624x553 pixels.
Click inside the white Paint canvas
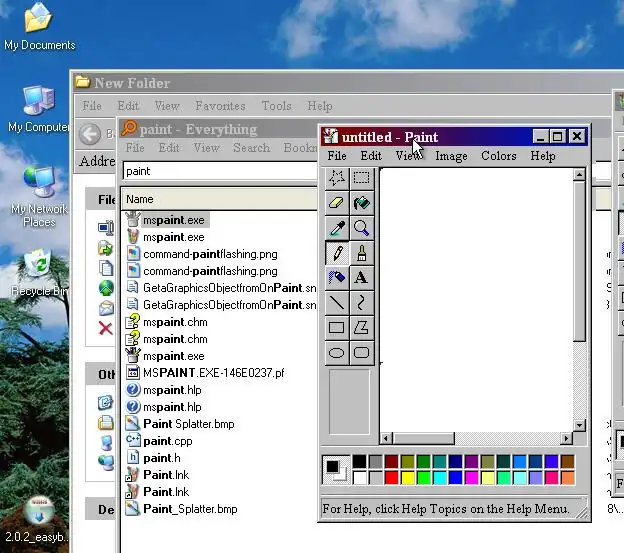click(476, 298)
